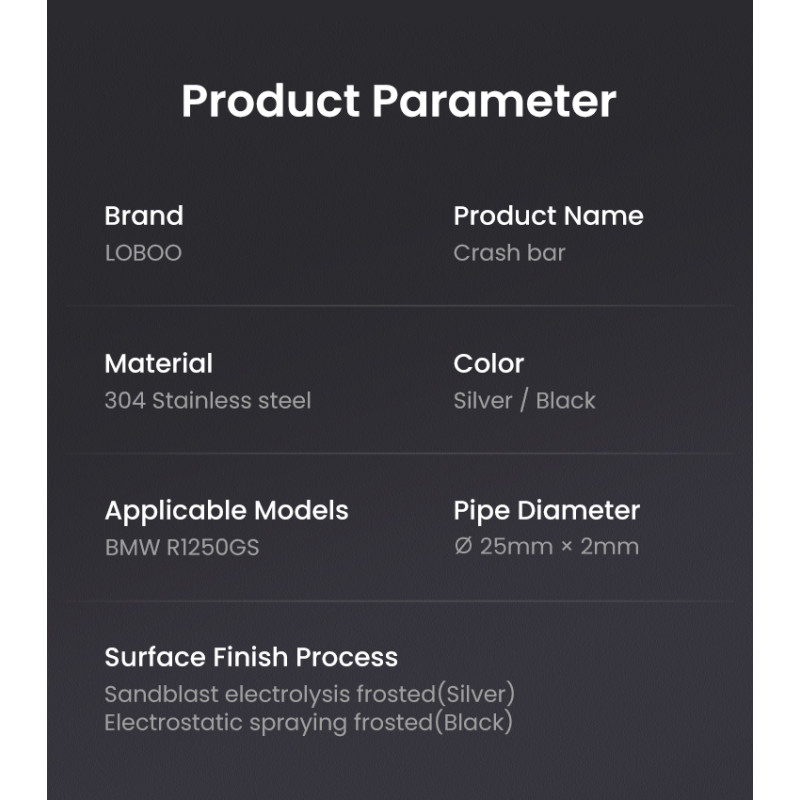This screenshot has width=800, height=800.
Task: Click the 304 Stainless steel value
Action: [208, 401]
